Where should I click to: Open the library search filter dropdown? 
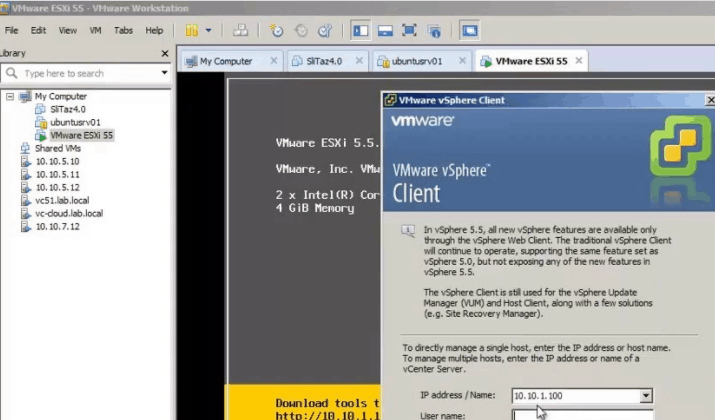tap(164, 73)
